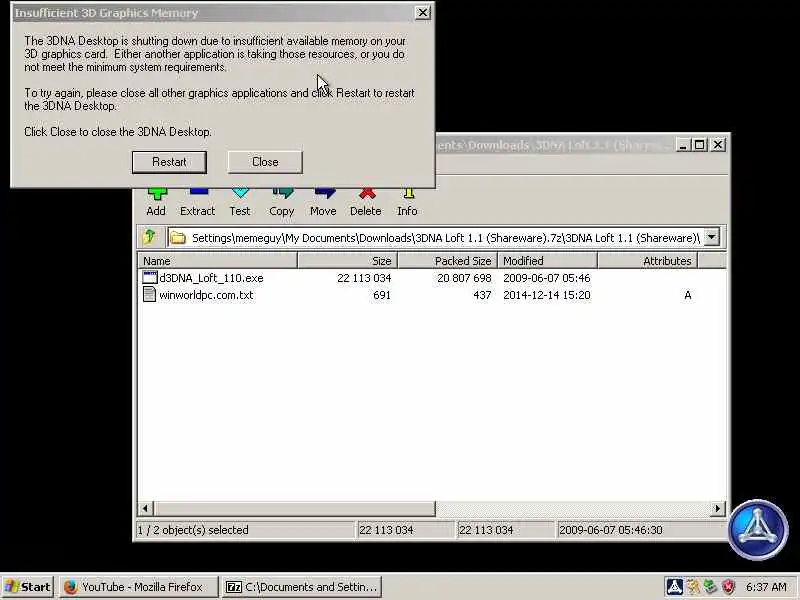Minimize the 7-Zip window
This screenshot has height=600, width=800.
point(683,145)
